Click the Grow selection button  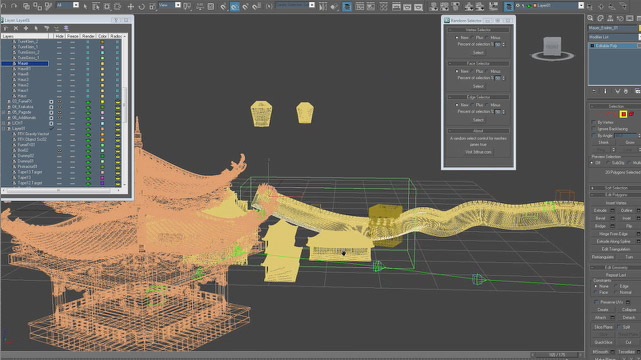coord(630,143)
